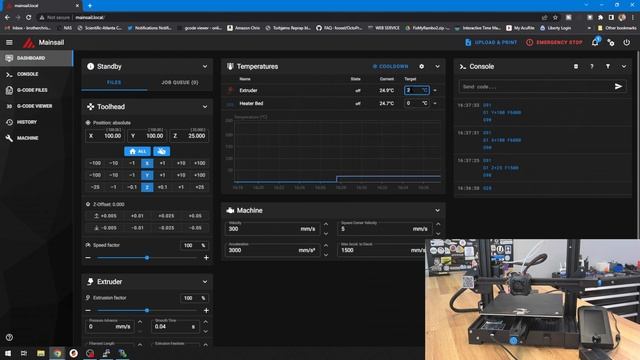Collapse the Temperatures panel
This screenshot has height=360, width=640.
(437, 67)
